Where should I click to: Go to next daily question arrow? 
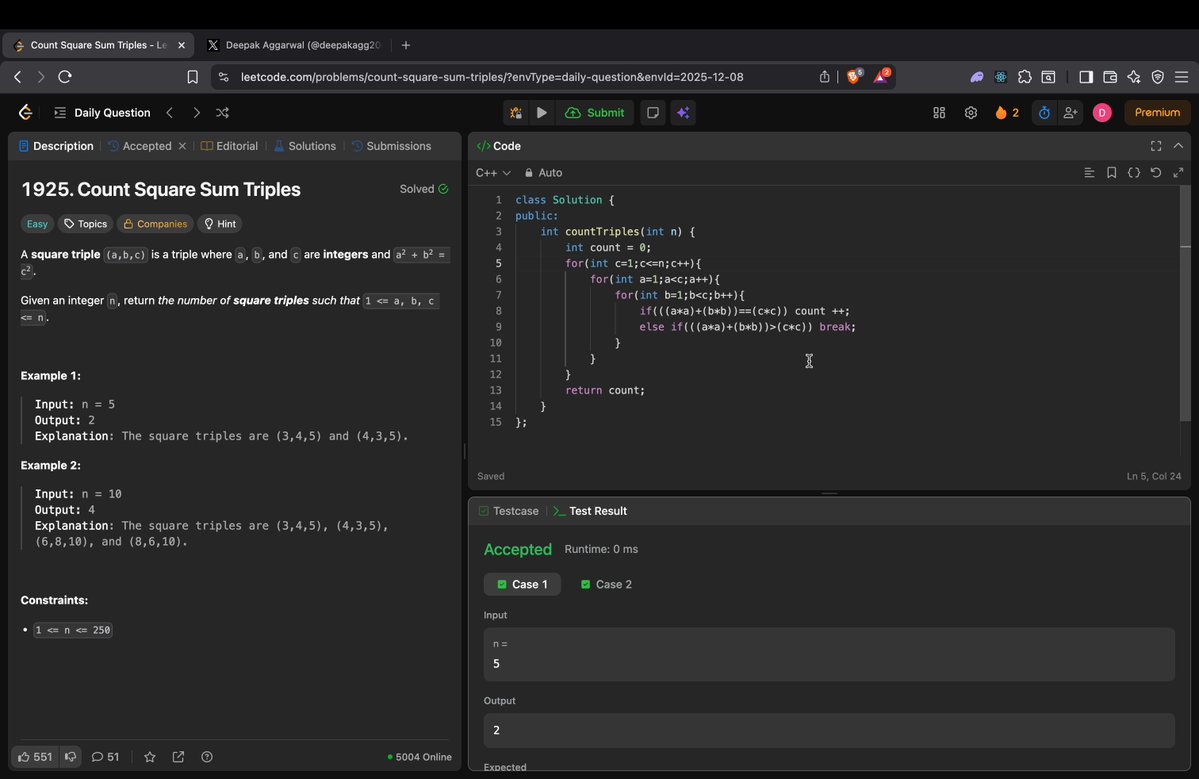pyautogui.click(x=197, y=112)
